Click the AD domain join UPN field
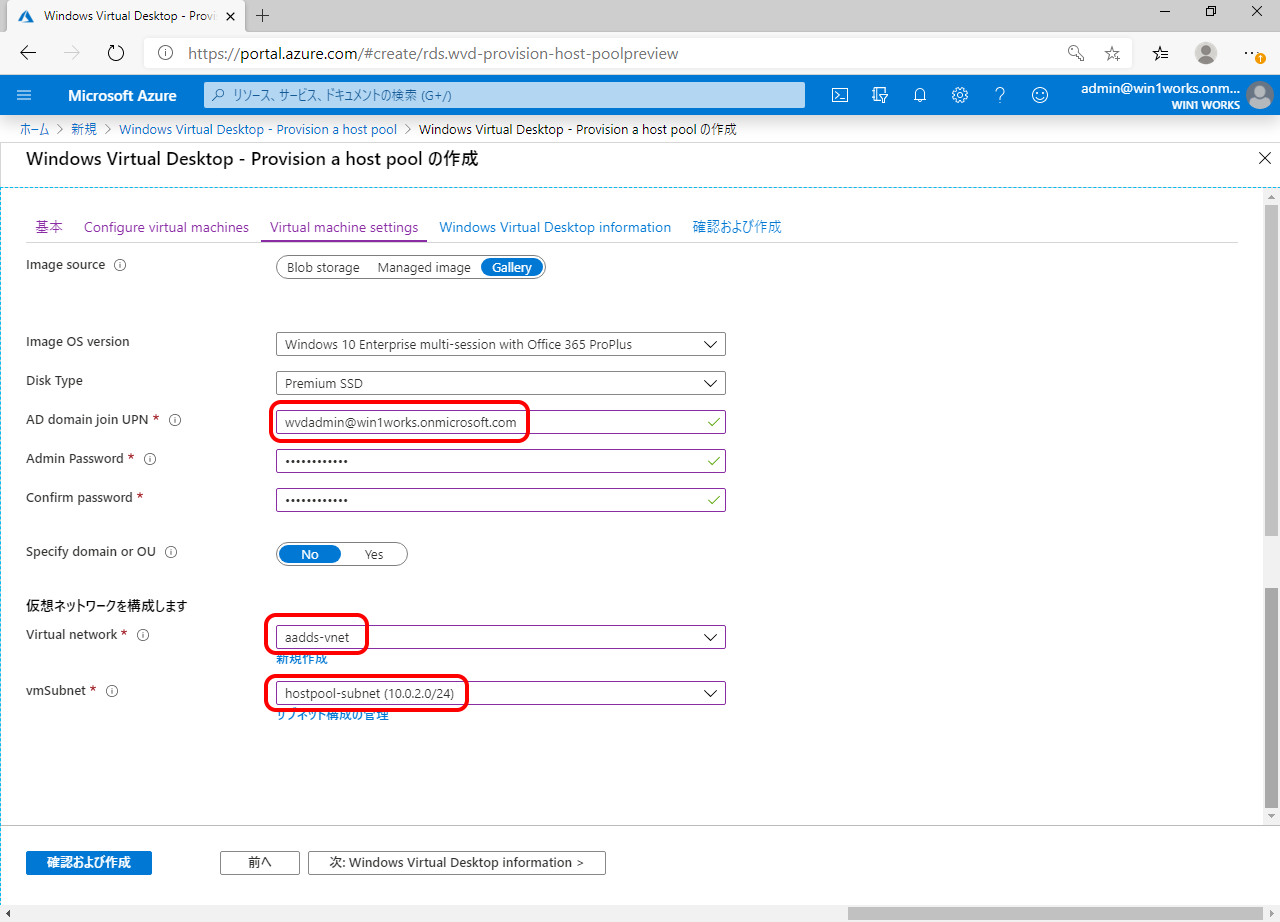The image size is (1280, 922). click(501, 422)
